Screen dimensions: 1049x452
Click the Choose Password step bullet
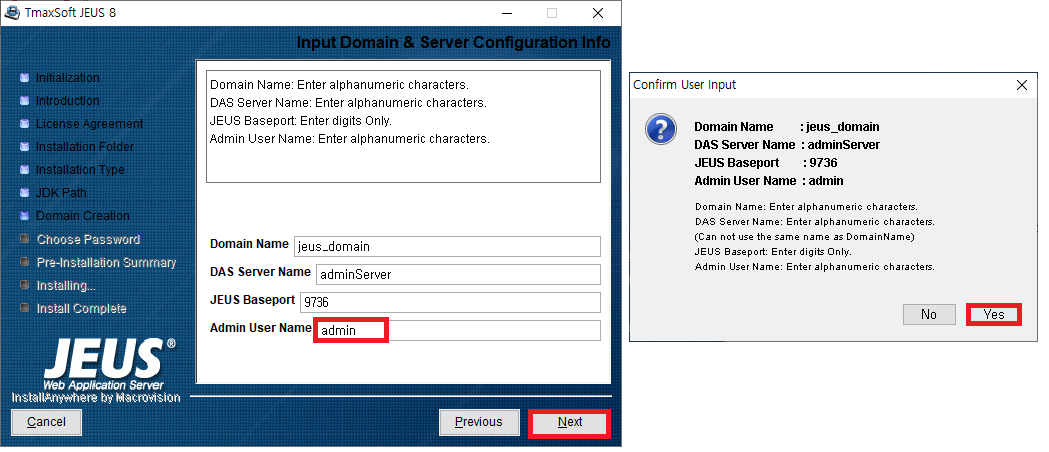pos(25,239)
